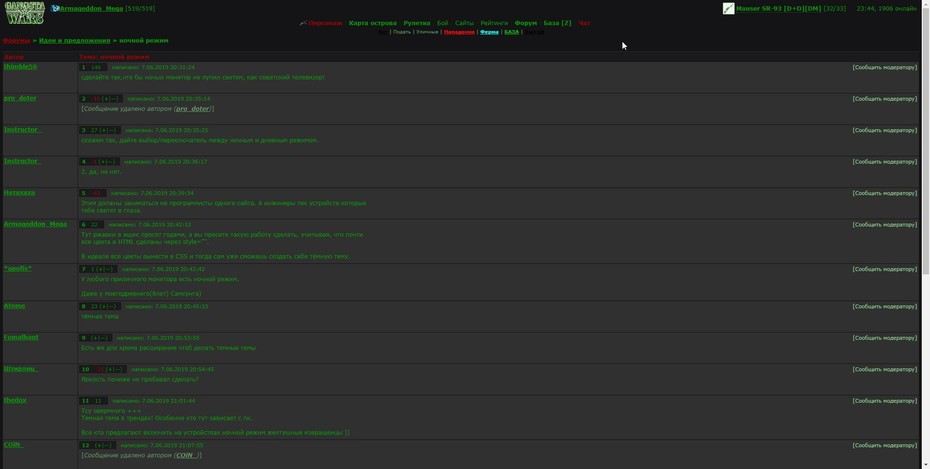Click post number 1 badge

tap(84, 68)
